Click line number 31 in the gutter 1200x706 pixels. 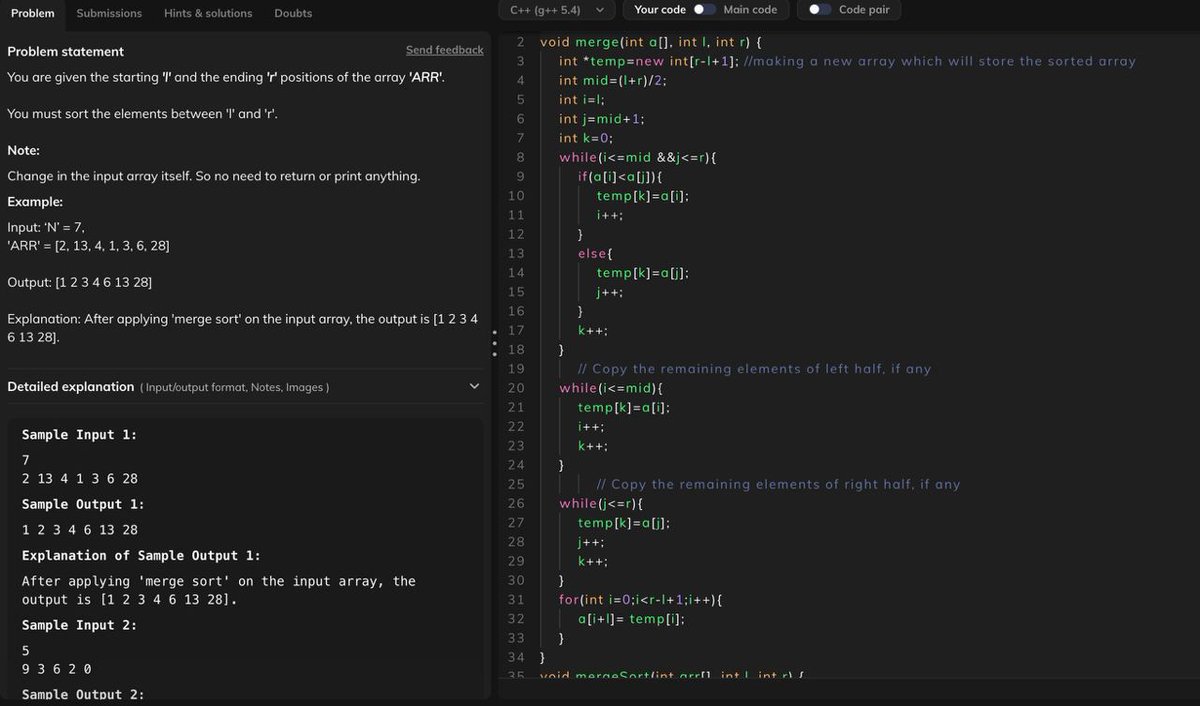tap(516, 599)
